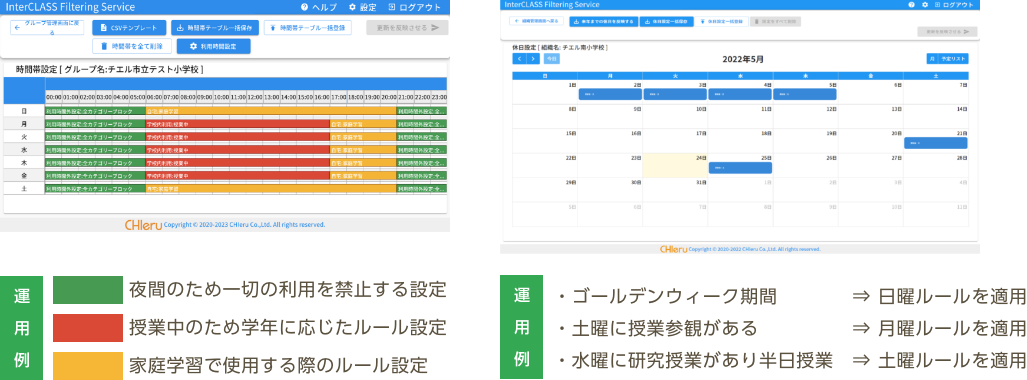Click the CSVテンプレート button

(x=129, y=28)
